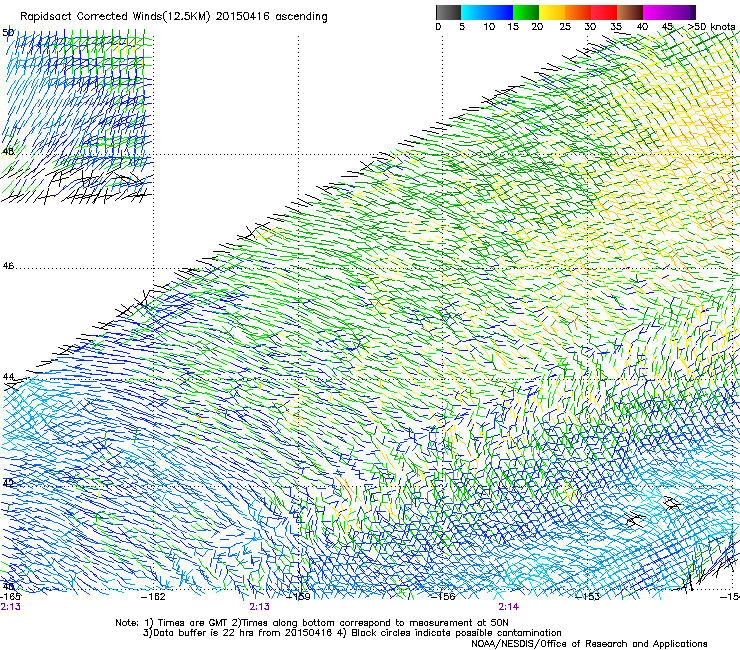Click latitude label '44'
Image resolution: width=740 pixels, height=650 pixels.
(x=8, y=377)
